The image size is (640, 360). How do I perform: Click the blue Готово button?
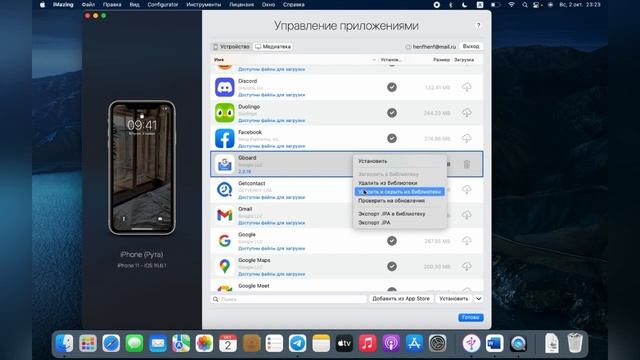(471, 317)
